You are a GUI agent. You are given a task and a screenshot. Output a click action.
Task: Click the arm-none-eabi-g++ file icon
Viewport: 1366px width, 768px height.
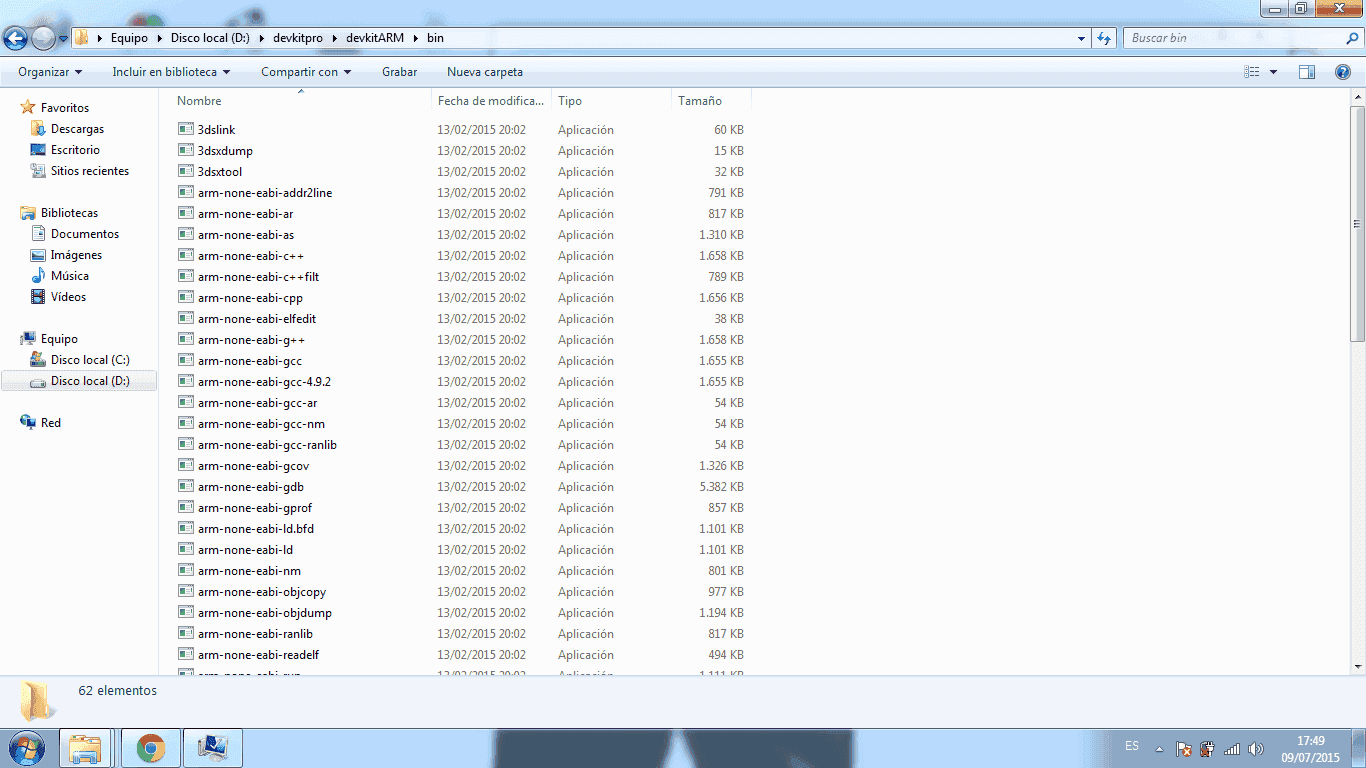point(186,339)
